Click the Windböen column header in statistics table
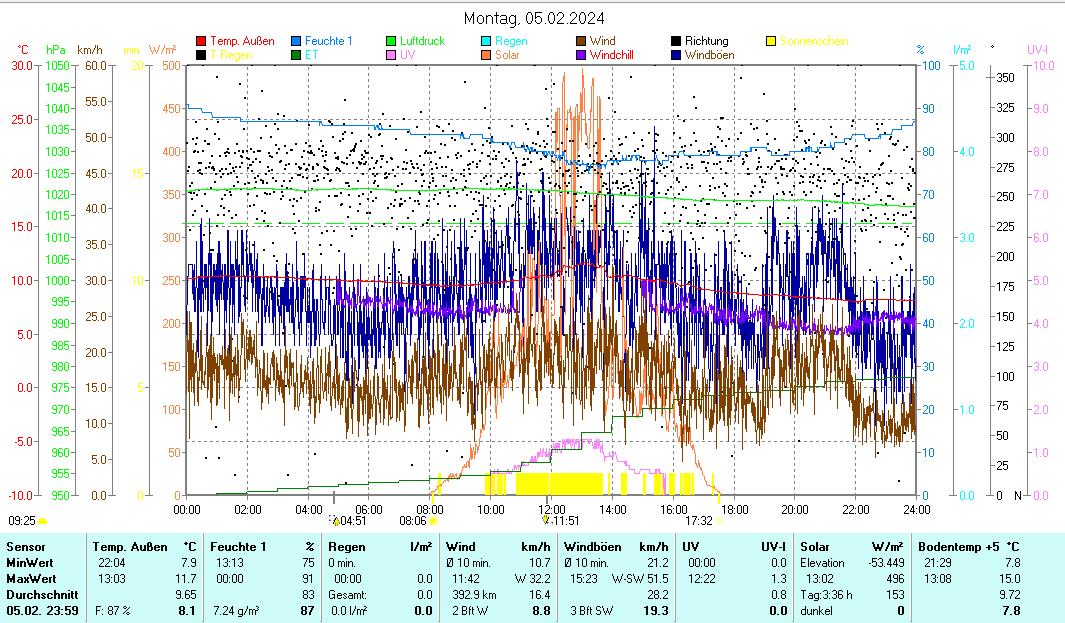The width and height of the screenshot is (1065, 623). pos(593,547)
